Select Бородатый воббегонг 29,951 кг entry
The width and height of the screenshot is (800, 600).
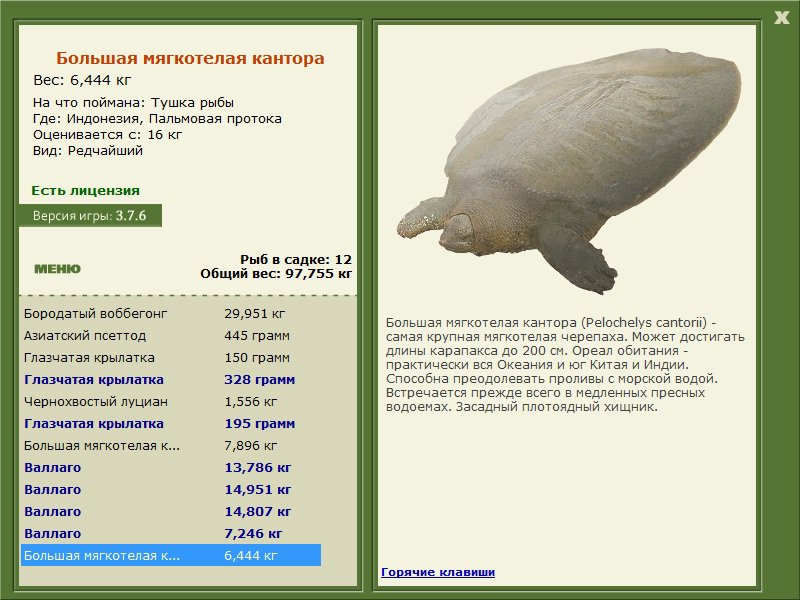[171, 313]
